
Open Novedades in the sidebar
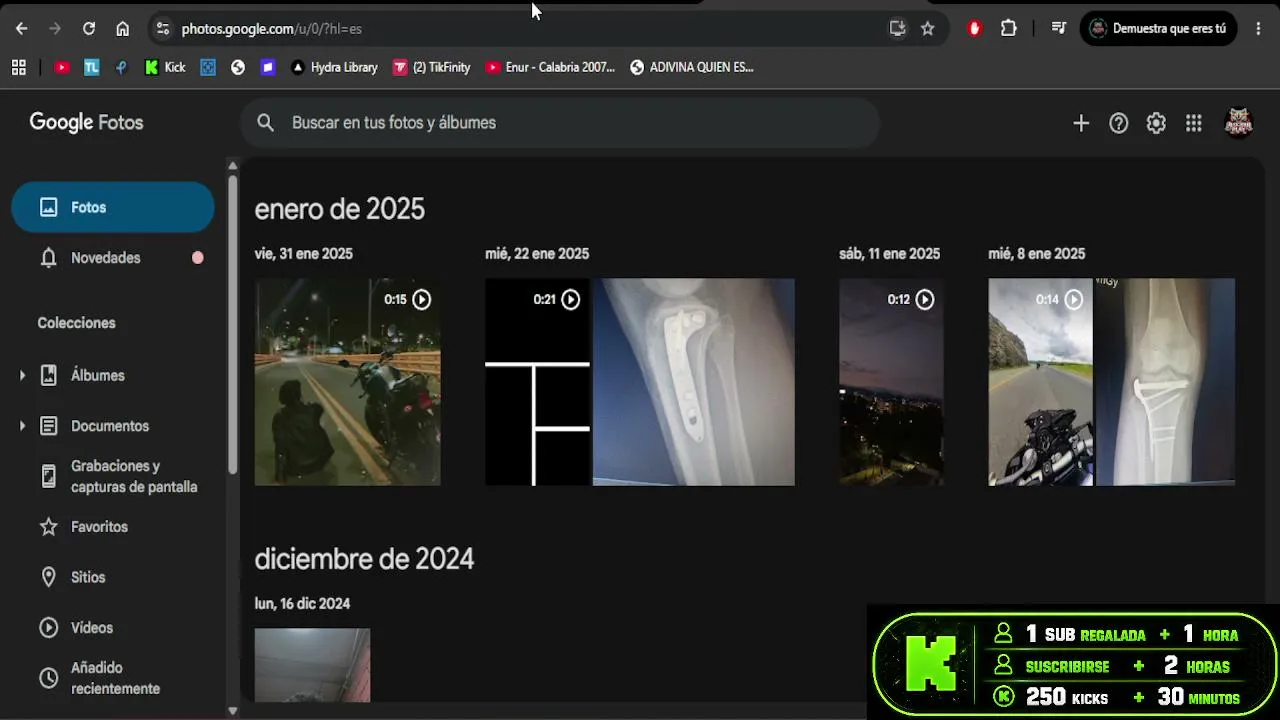pos(113,258)
